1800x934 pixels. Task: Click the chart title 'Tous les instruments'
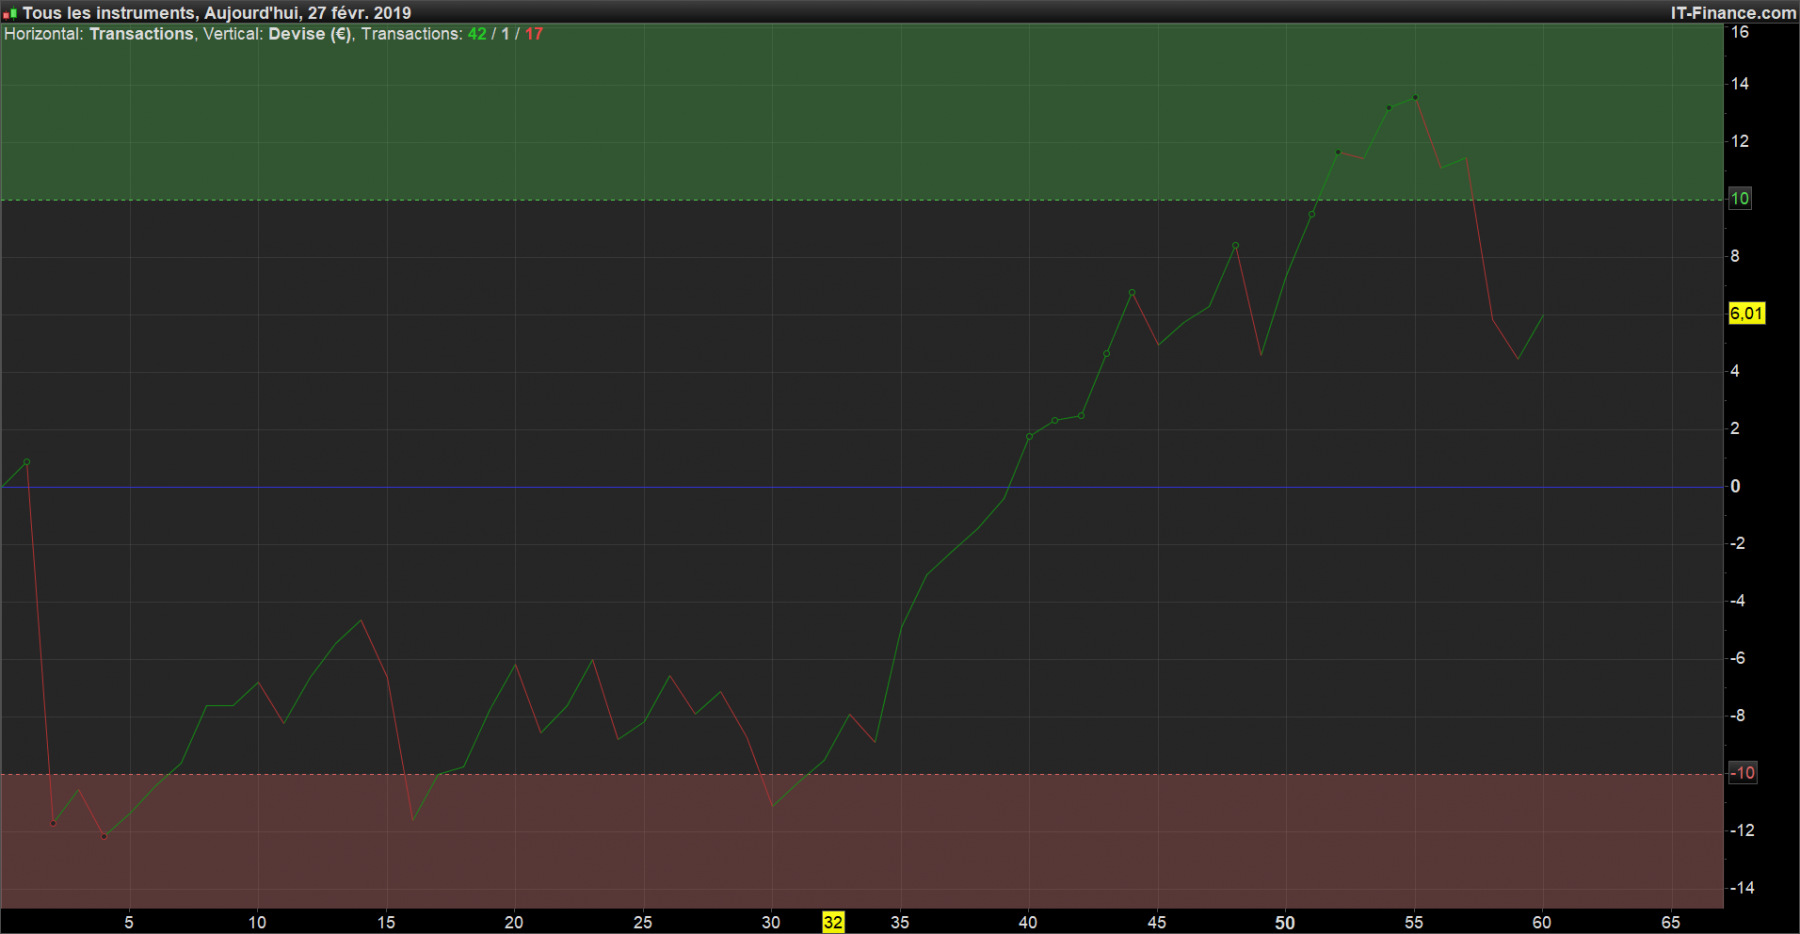pos(109,13)
